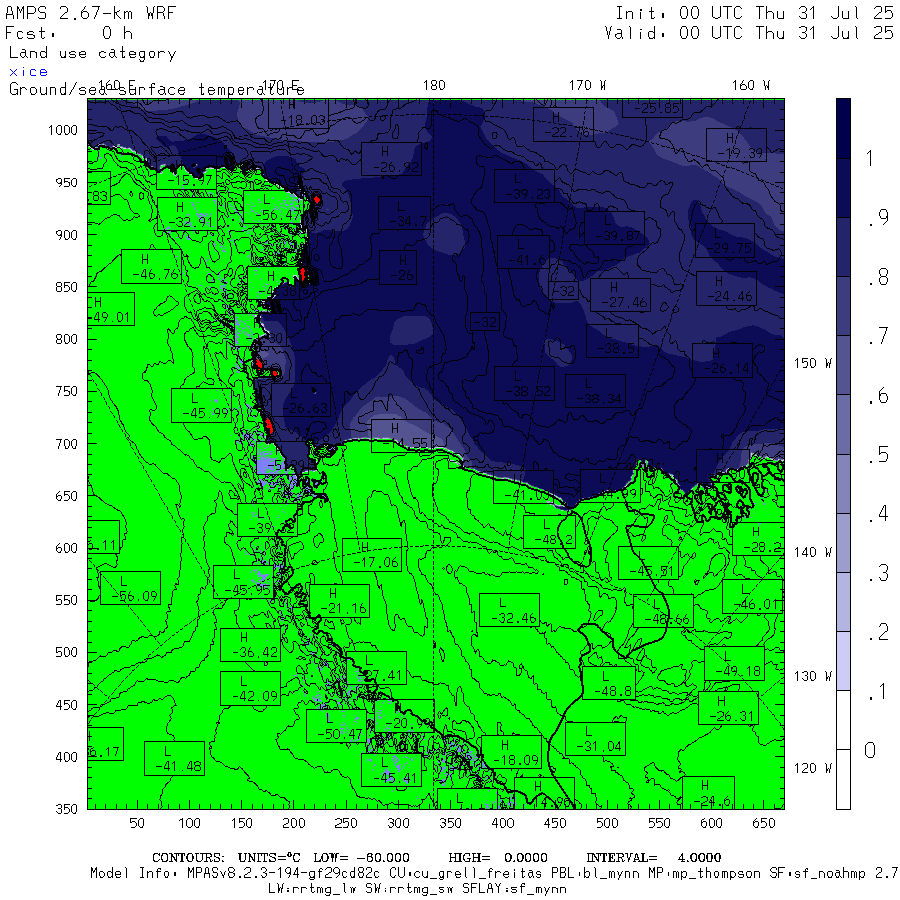Click the 'H -19.39' map label
Screen dimensions: 900x900
point(736,145)
